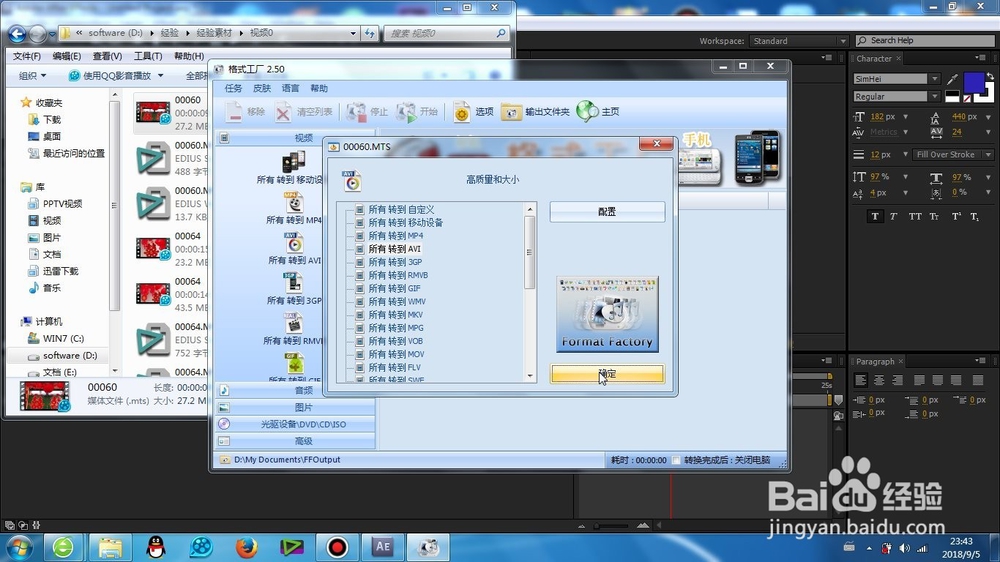Toggle Superscript in Character panel
1000x562 pixels.
(956, 216)
